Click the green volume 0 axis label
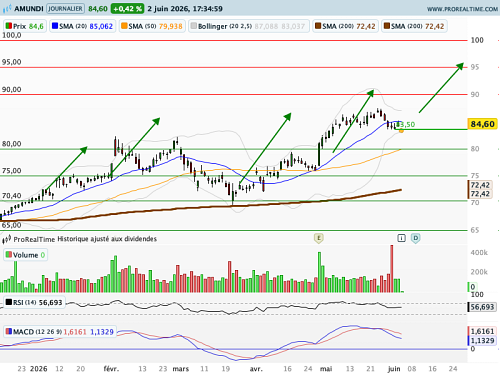 pyautogui.click(x=473, y=287)
